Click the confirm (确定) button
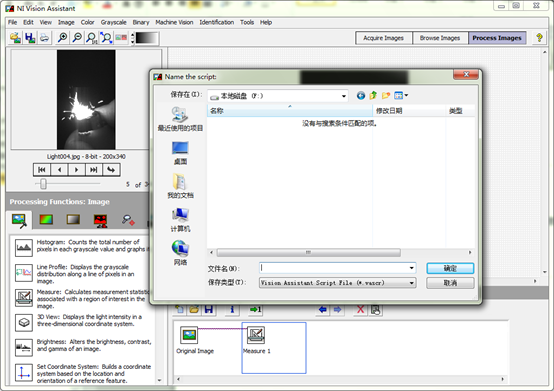554x391 pixels. [450, 268]
